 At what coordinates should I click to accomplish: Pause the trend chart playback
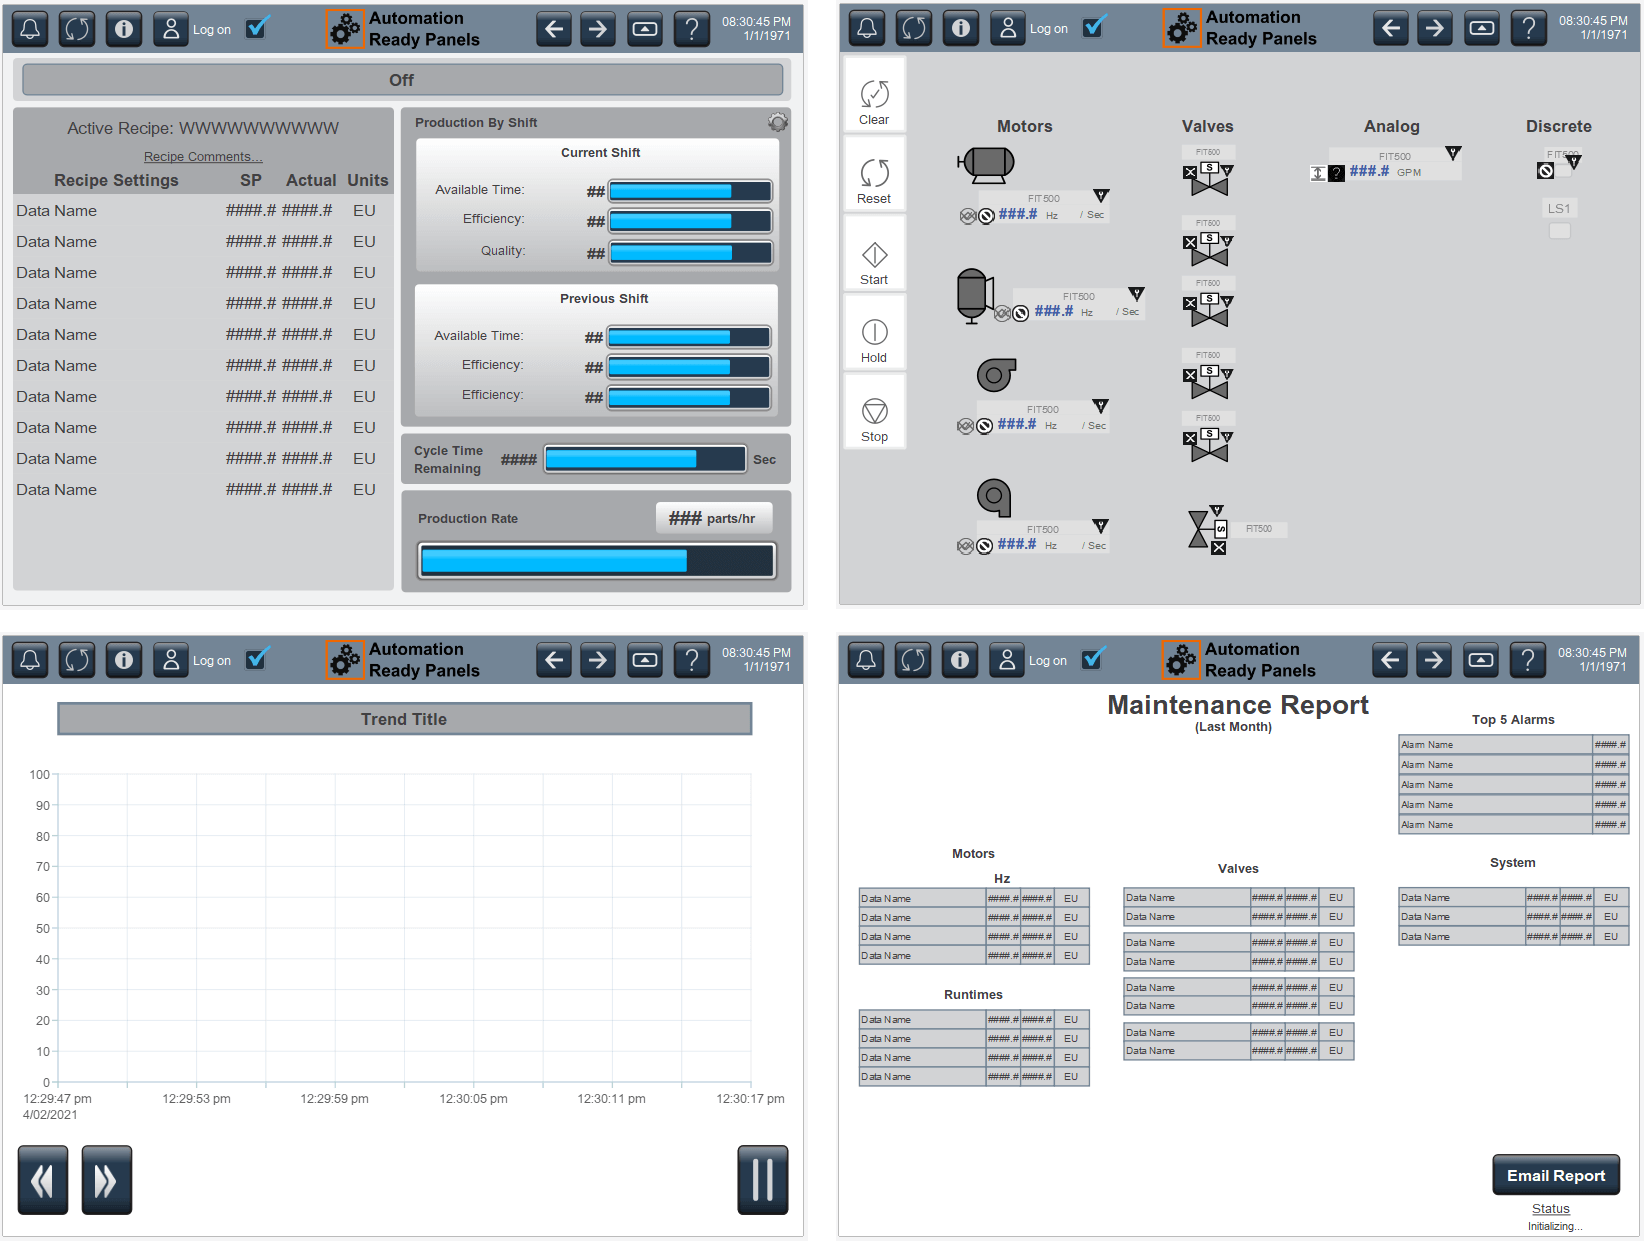click(762, 1180)
